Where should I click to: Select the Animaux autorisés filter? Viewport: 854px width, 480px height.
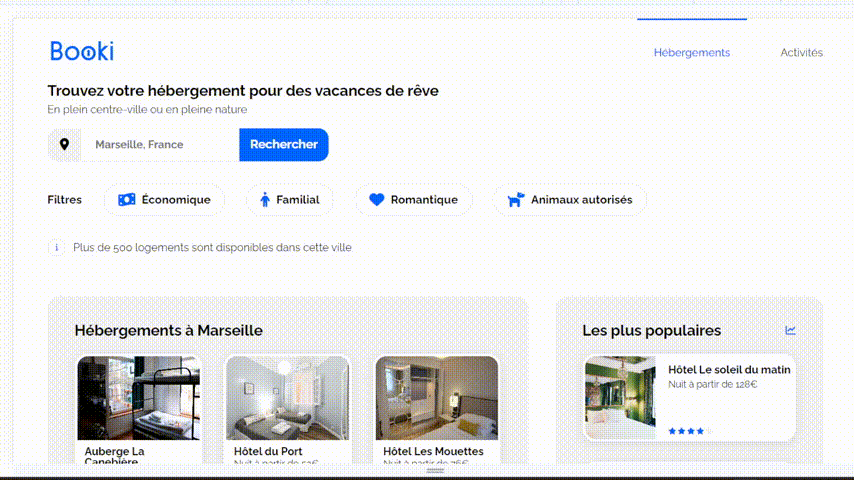(x=570, y=200)
